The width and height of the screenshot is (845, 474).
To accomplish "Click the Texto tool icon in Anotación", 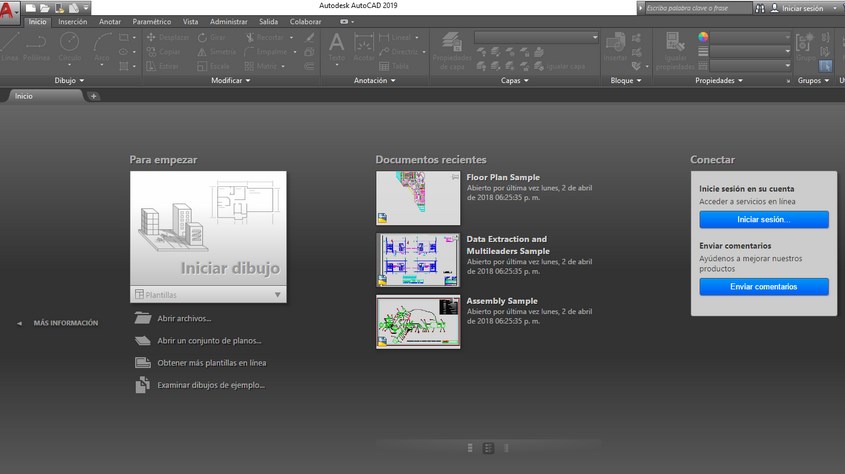I will tap(336, 44).
